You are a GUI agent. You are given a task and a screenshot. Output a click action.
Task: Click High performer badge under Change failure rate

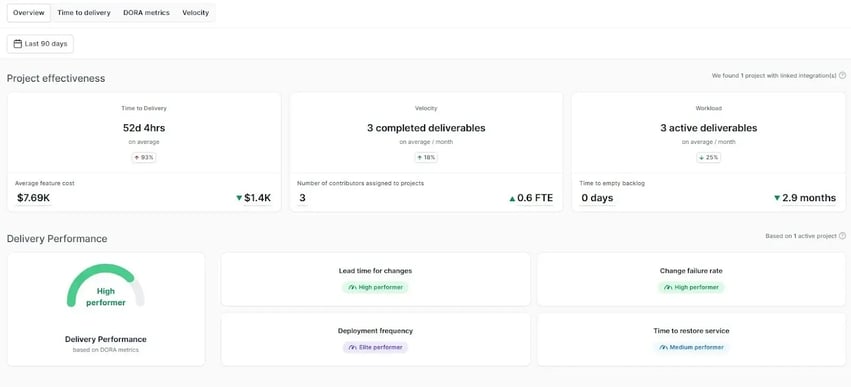tap(691, 287)
